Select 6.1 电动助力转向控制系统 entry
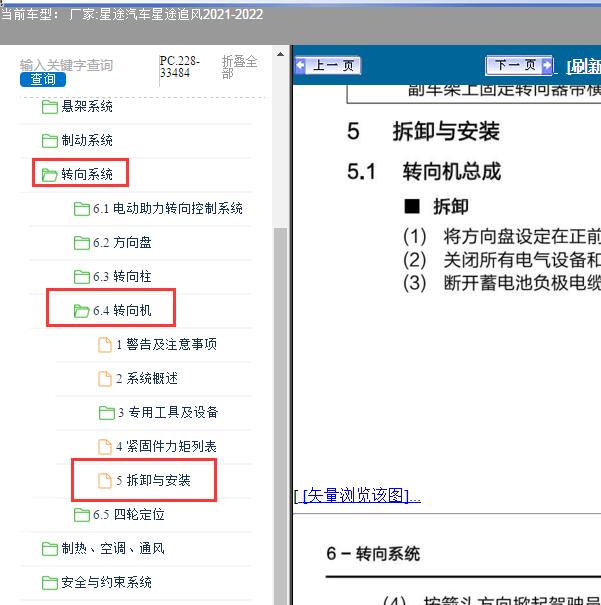Viewport: 601px width, 605px height. point(168,208)
